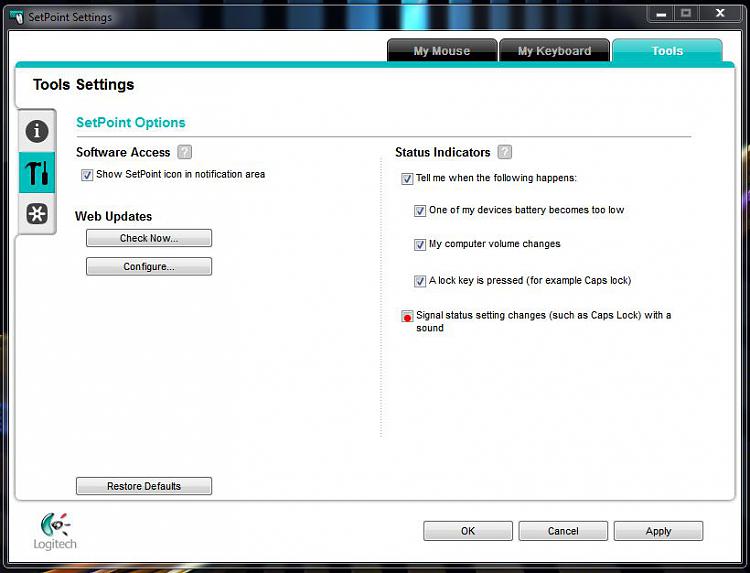This screenshot has height=573, width=750.
Task: Minimize the SetPoint Settings window
Action: pos(661,14)
